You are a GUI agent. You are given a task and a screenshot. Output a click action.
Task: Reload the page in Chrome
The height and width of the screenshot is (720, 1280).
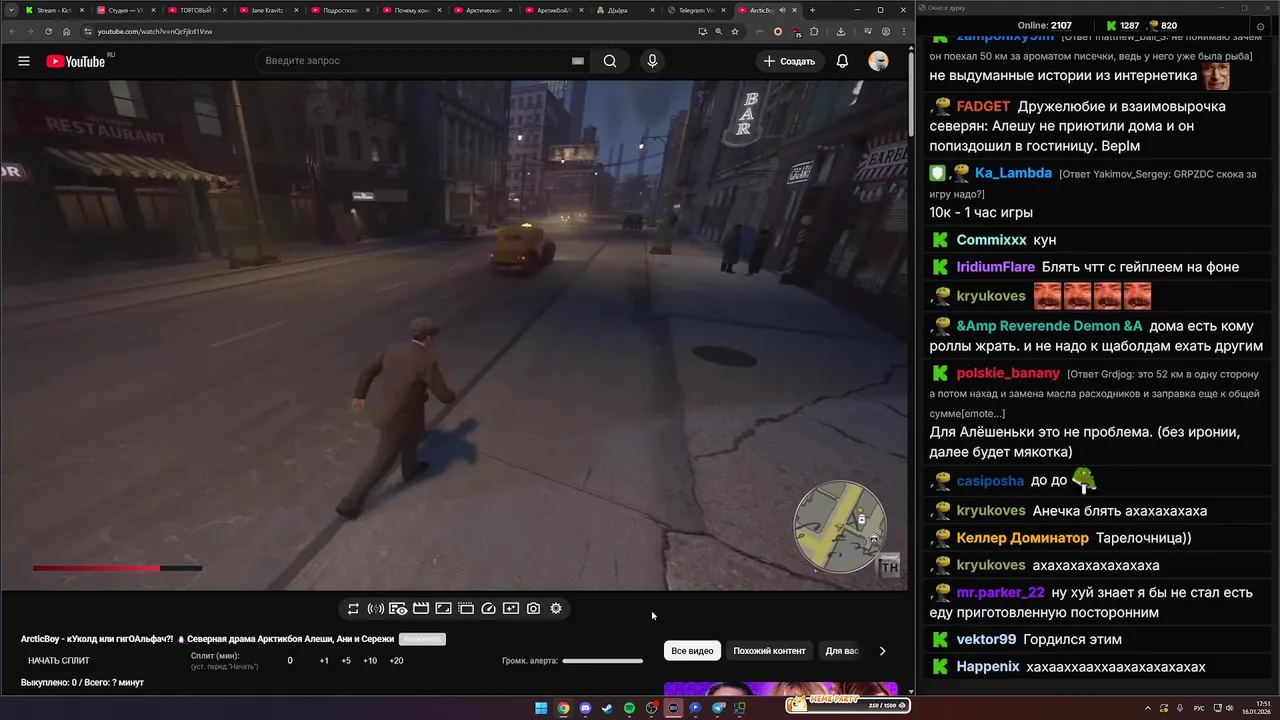click(x=48, y=31)
